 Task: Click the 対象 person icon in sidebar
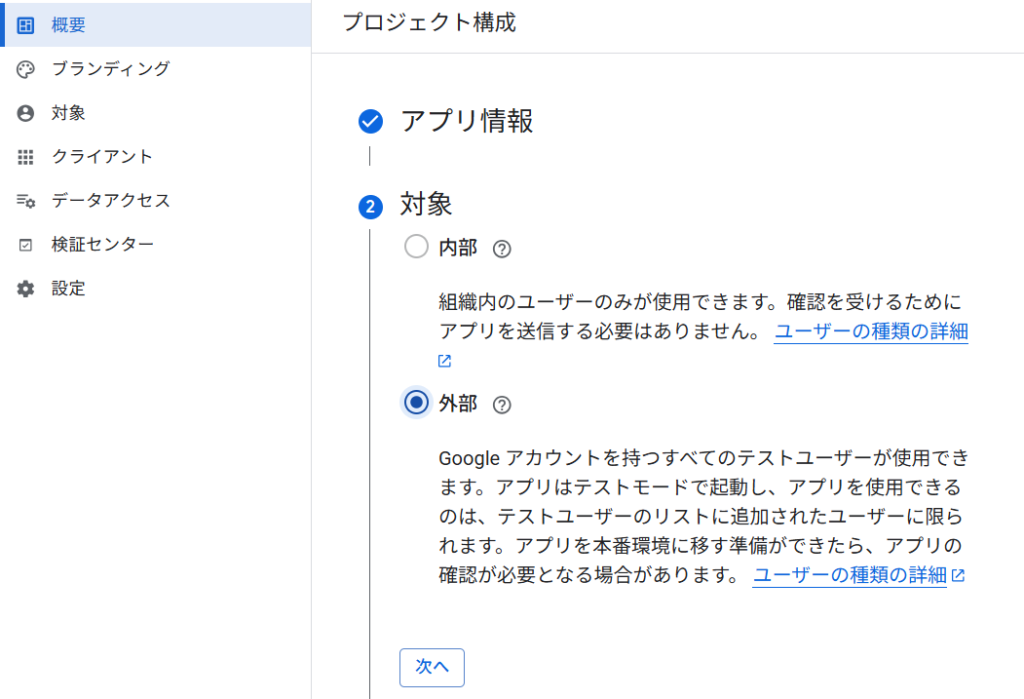coord(26,113)
